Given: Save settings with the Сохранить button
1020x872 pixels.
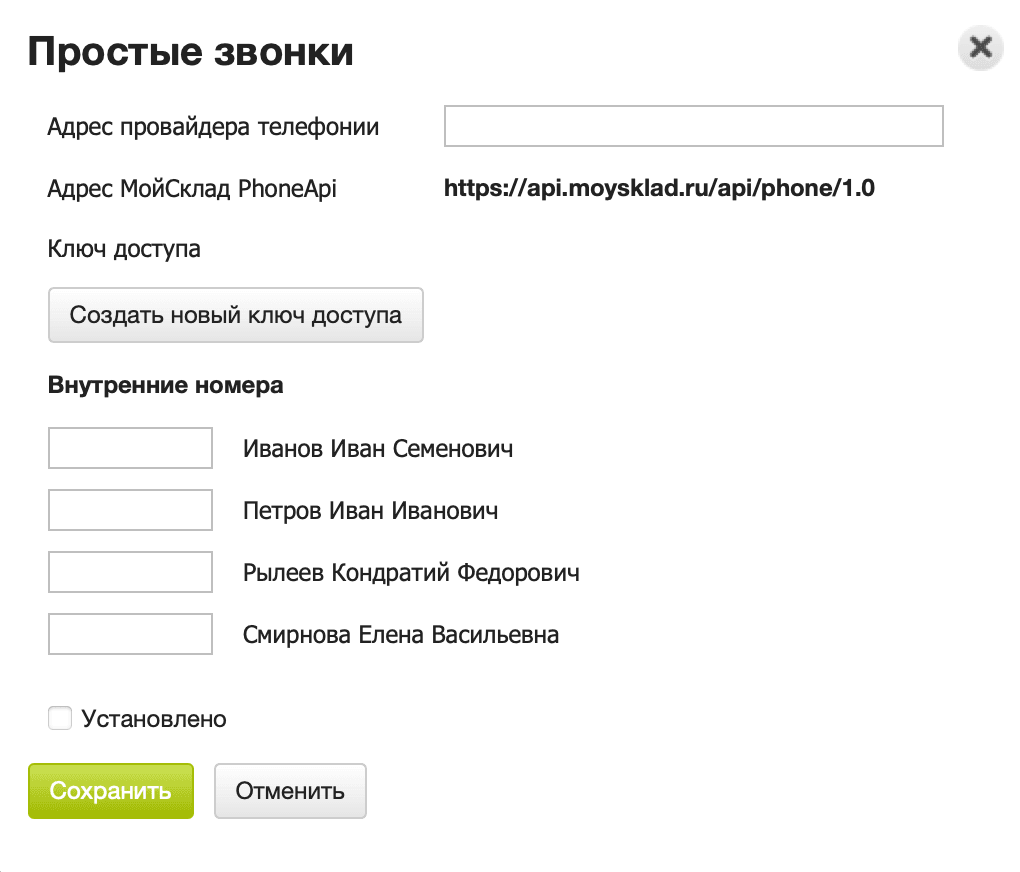Looking at the screenshot, I should click(x=110, y=790).
